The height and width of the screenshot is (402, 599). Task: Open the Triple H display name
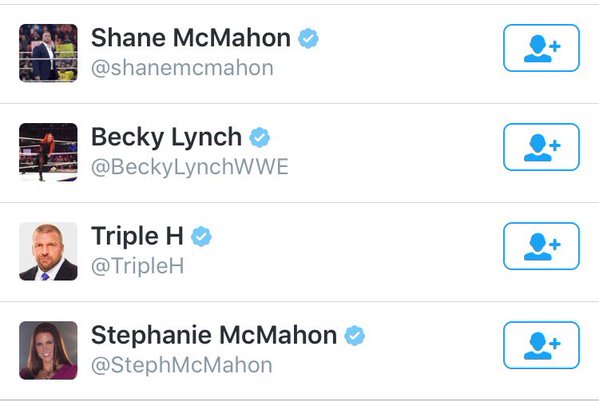[138, 237]
